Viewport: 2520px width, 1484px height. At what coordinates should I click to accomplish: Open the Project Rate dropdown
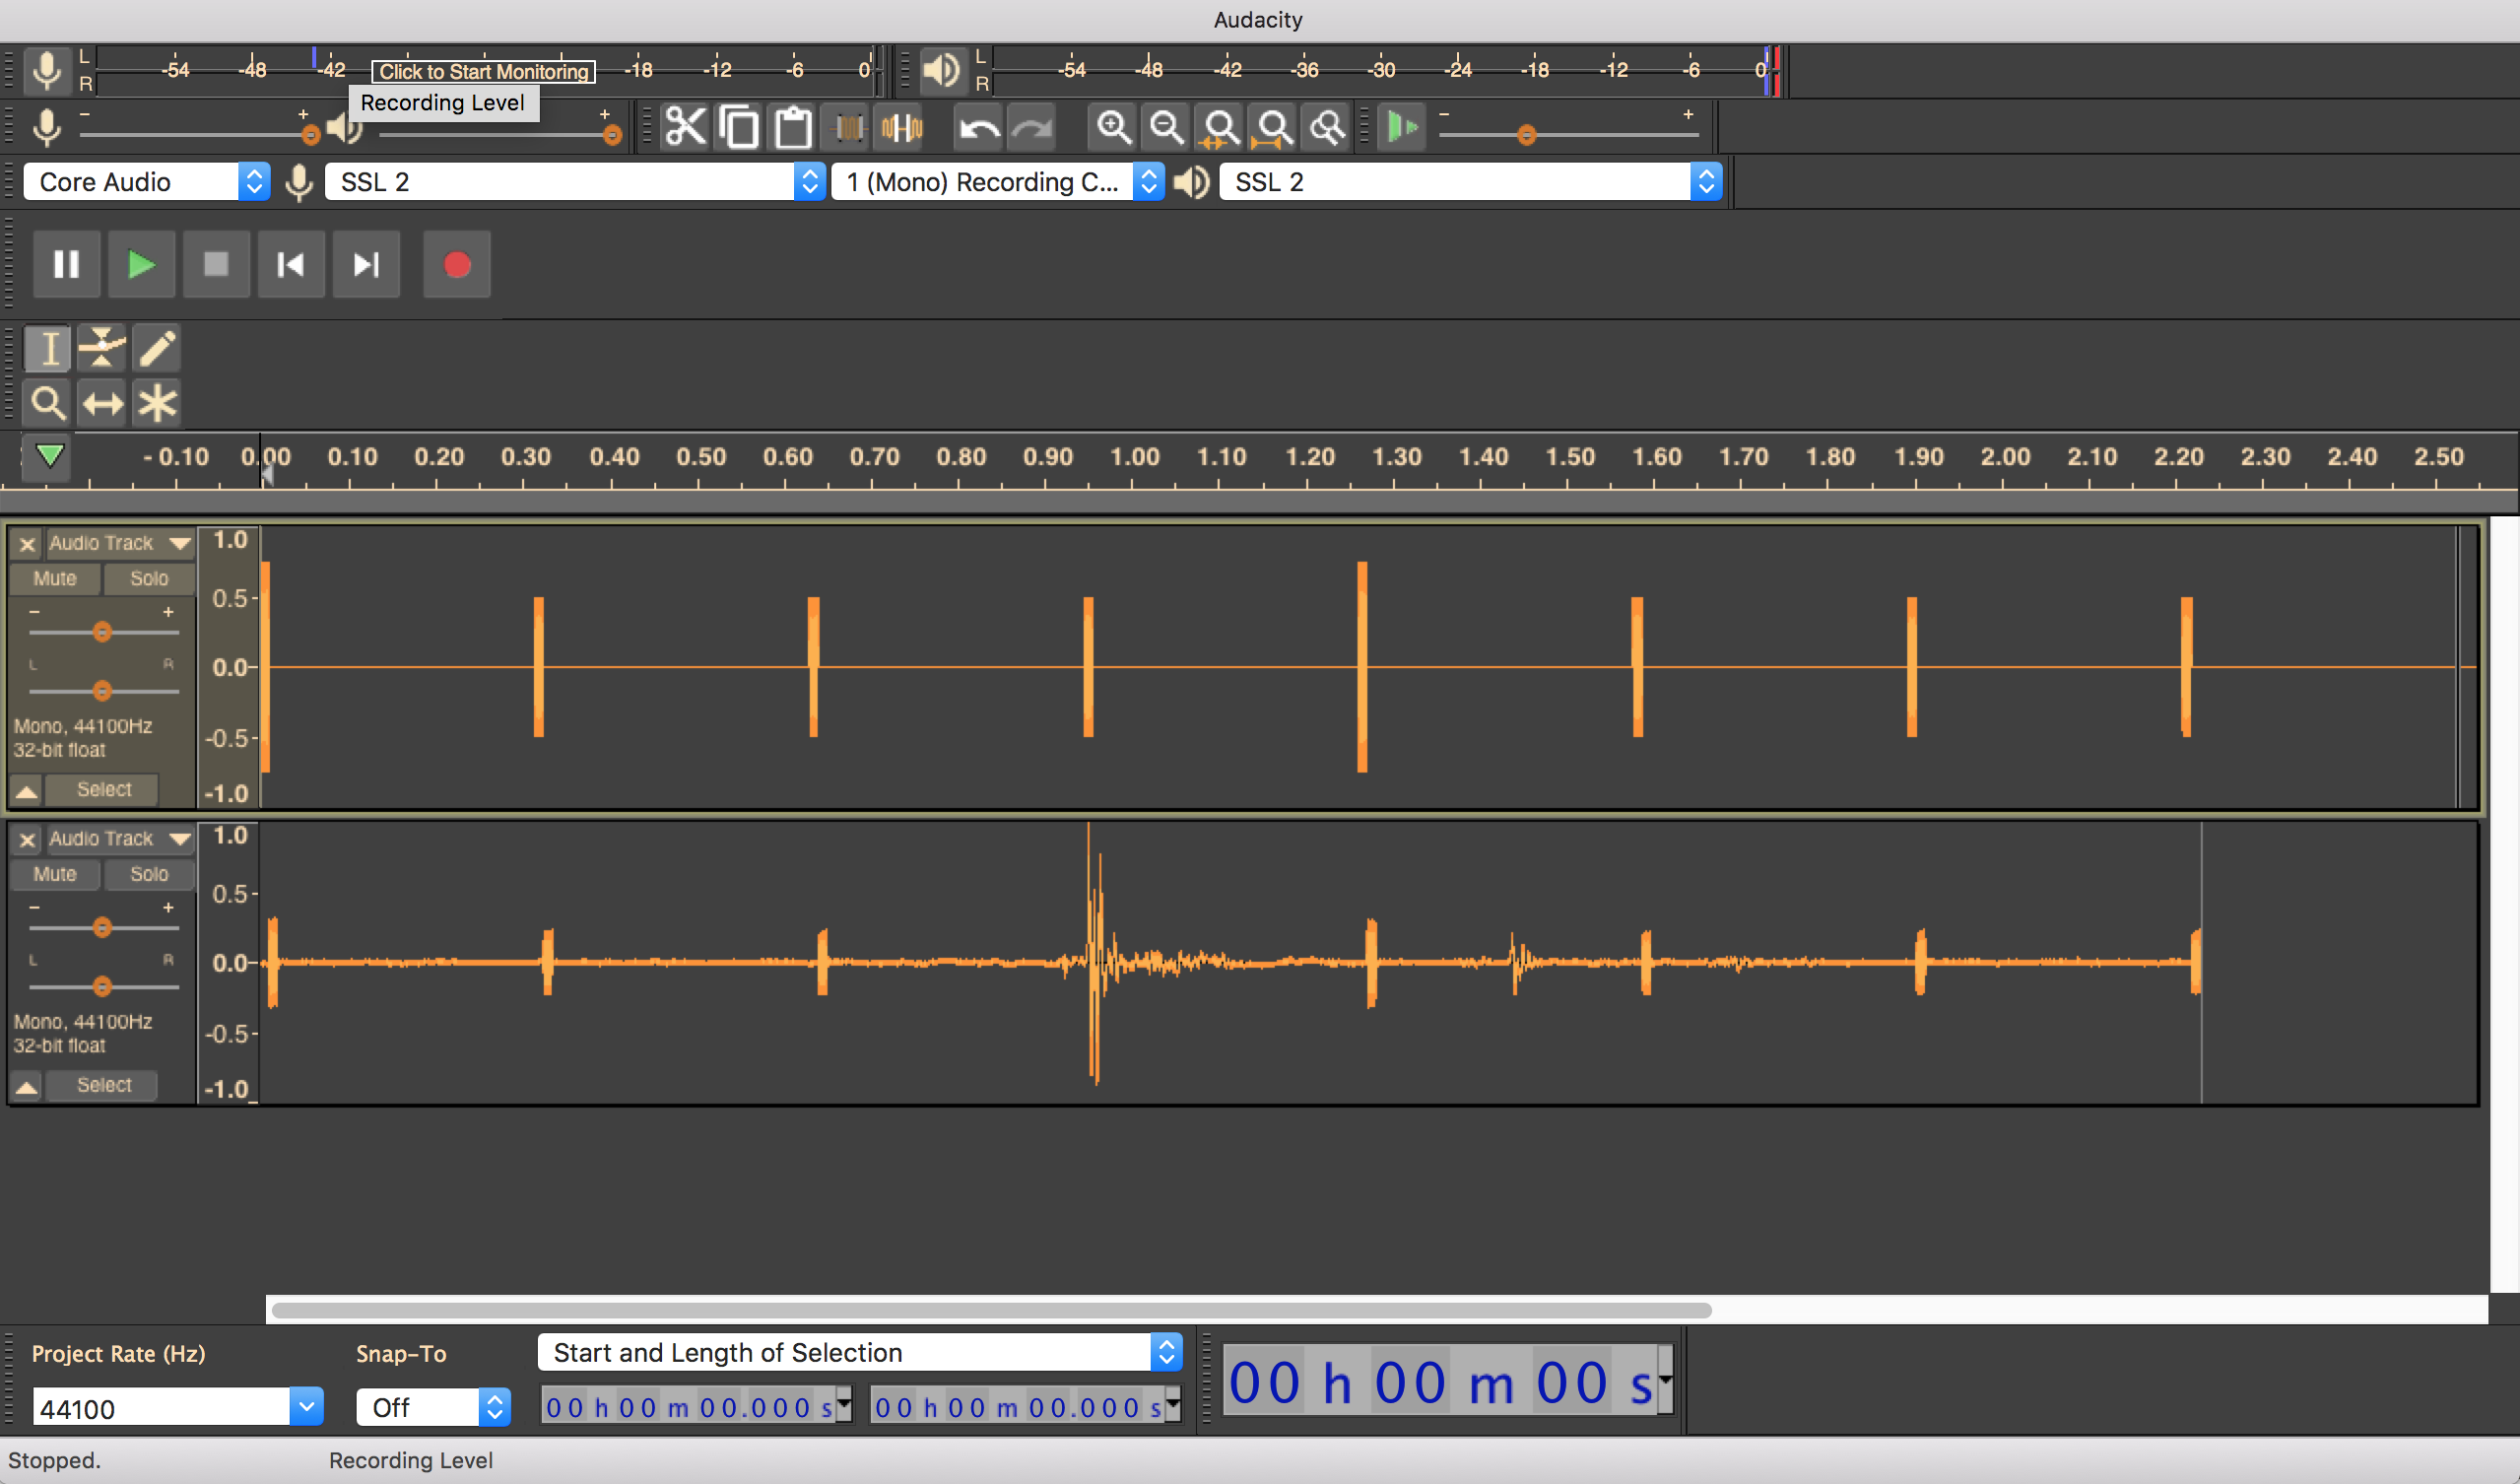click(x=305, y=1406)
